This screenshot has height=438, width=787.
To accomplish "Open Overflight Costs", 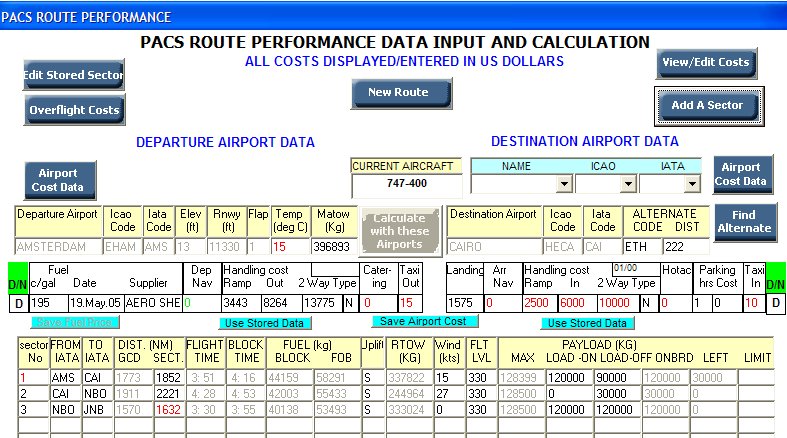I will pos(74,110).
